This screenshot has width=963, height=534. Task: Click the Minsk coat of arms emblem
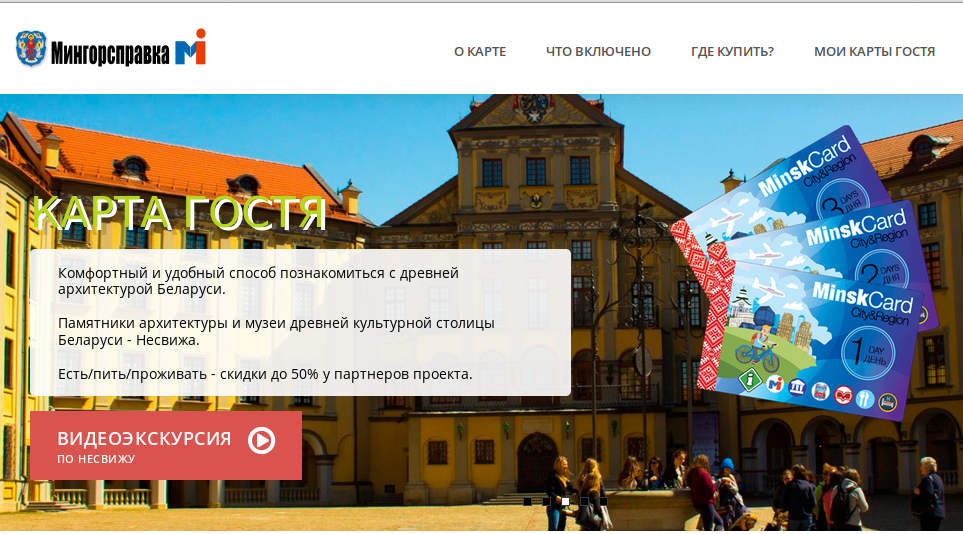click(31, 49)
